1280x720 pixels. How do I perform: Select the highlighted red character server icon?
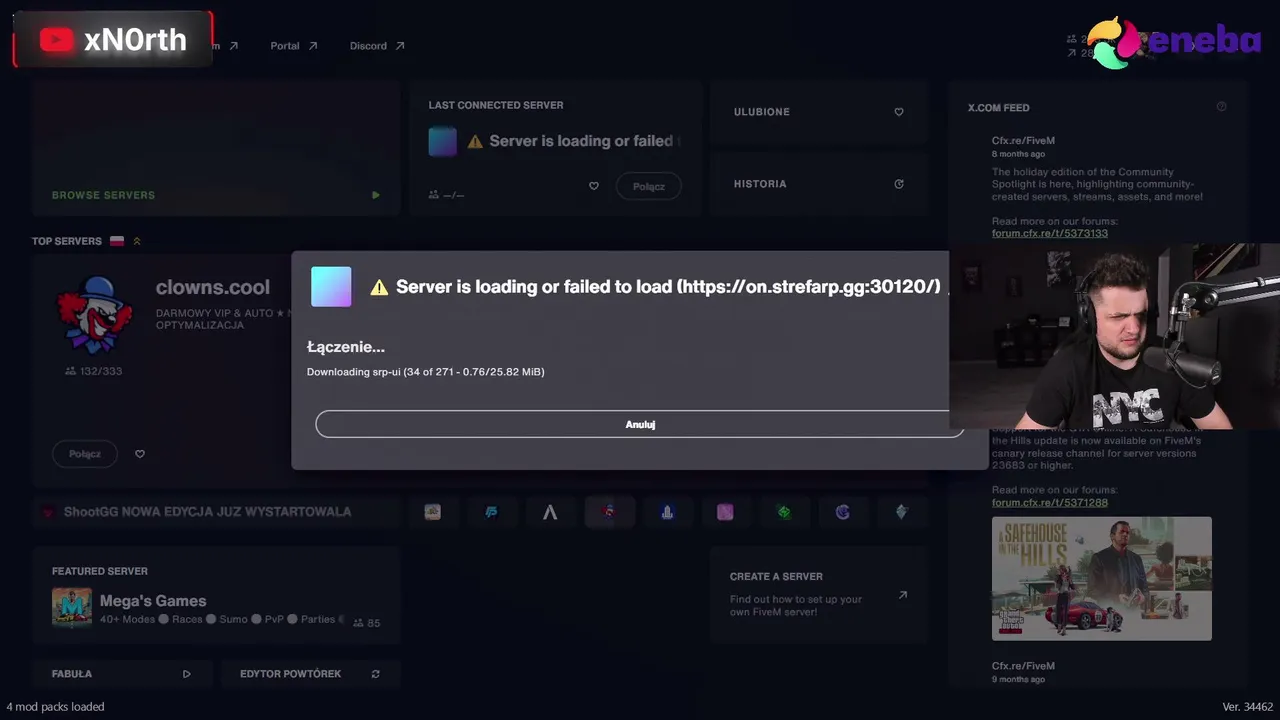[x=609, y=512]
